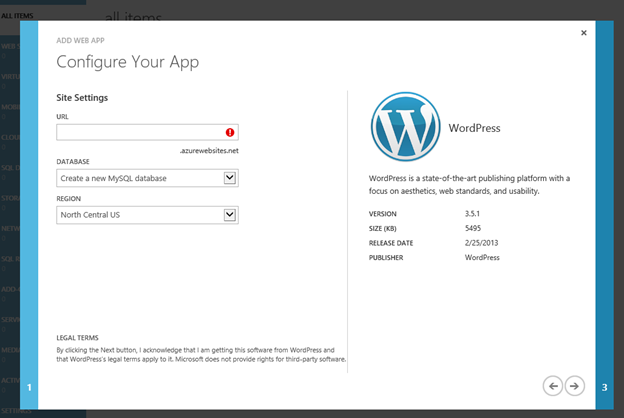Open the Region dropdown arrow
624x418 pixels.
coord(230,215)
